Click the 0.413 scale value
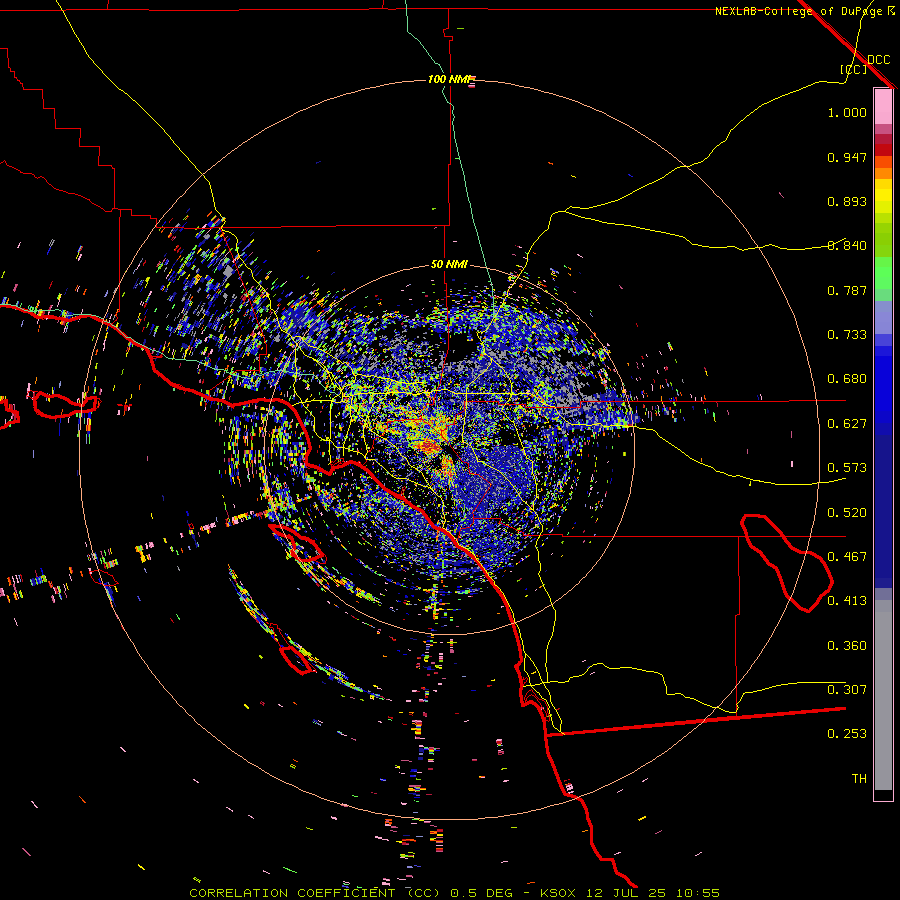 [x=847, y=601]
